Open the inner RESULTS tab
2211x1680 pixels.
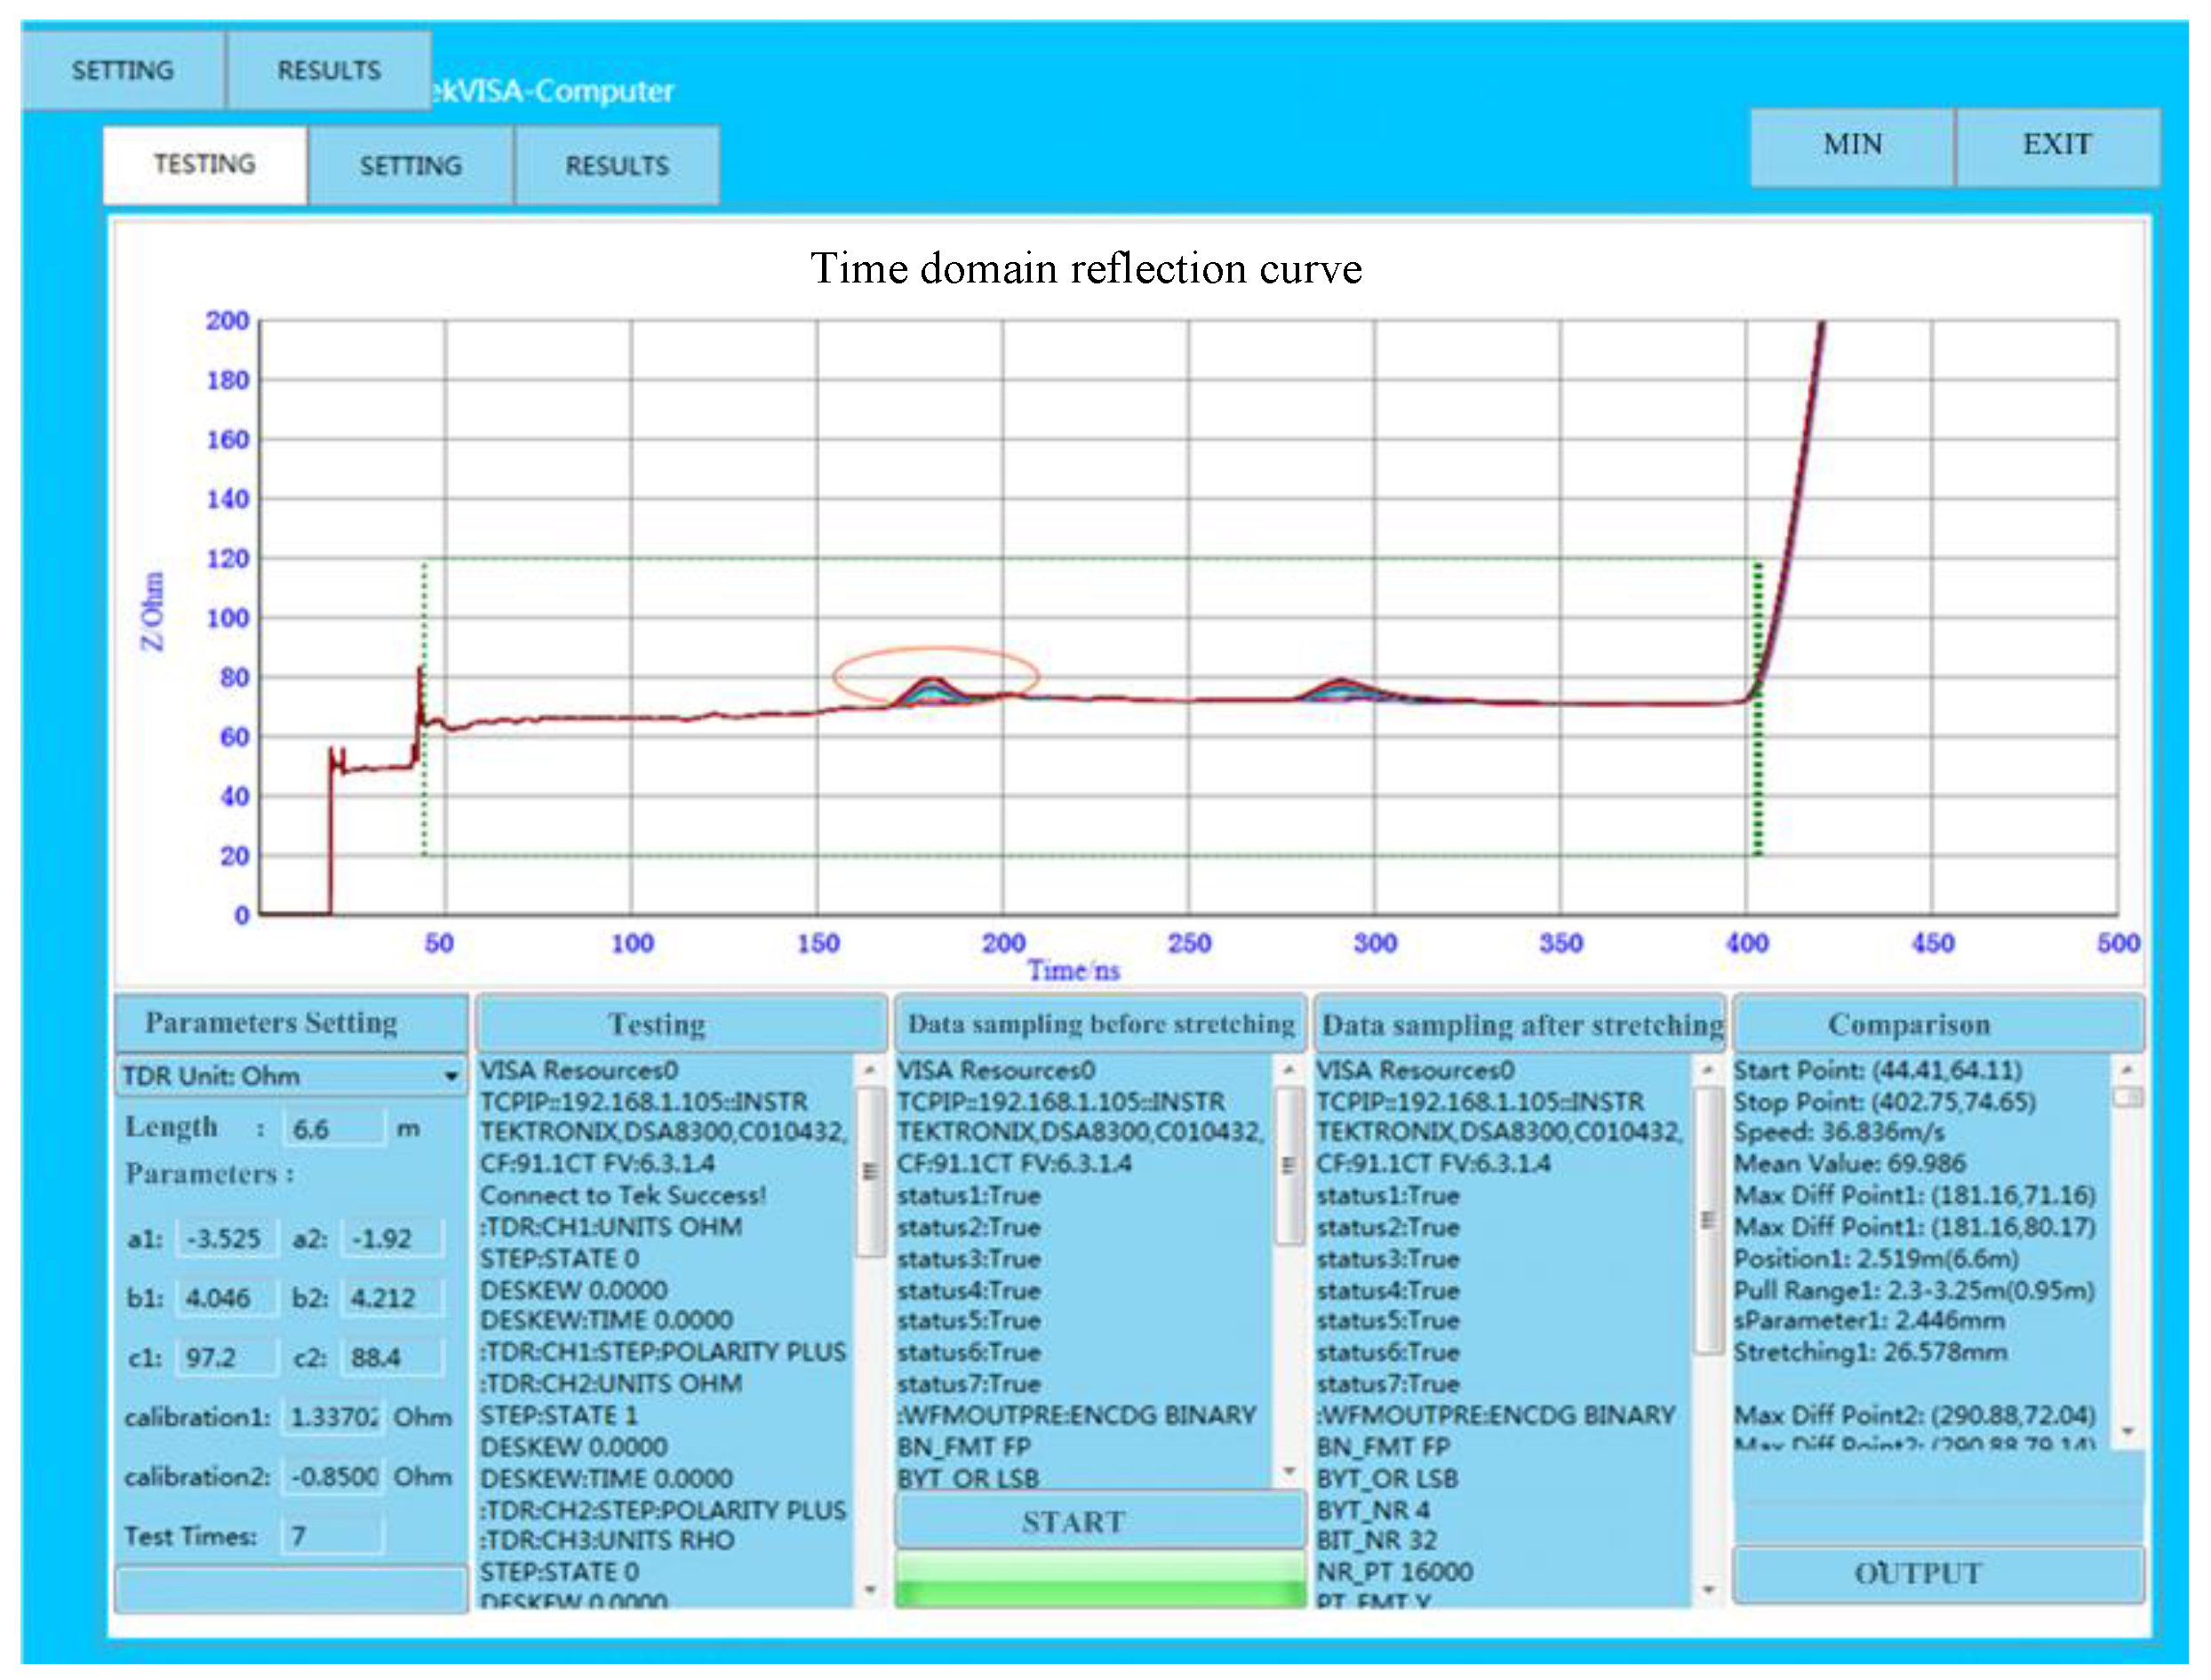click(x=617, y=166)
